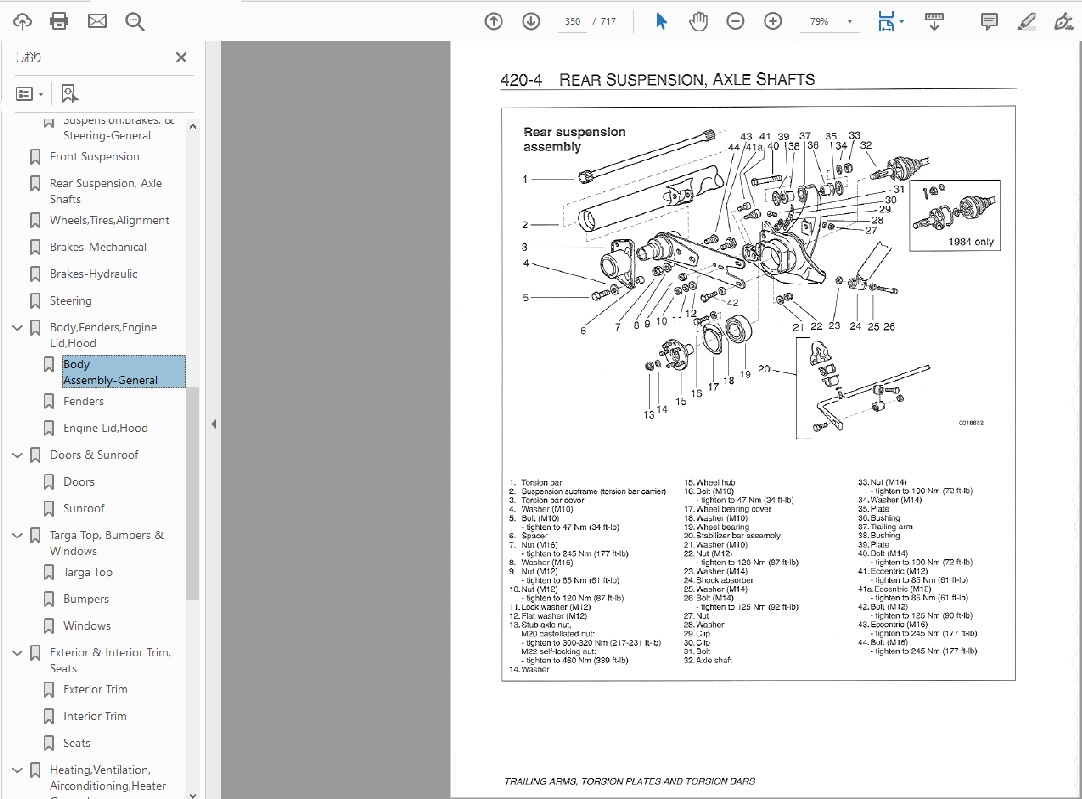This screenshot has width=1082, height=799.
Task: Go to previous page arrow
Action: tap(493, 21)
